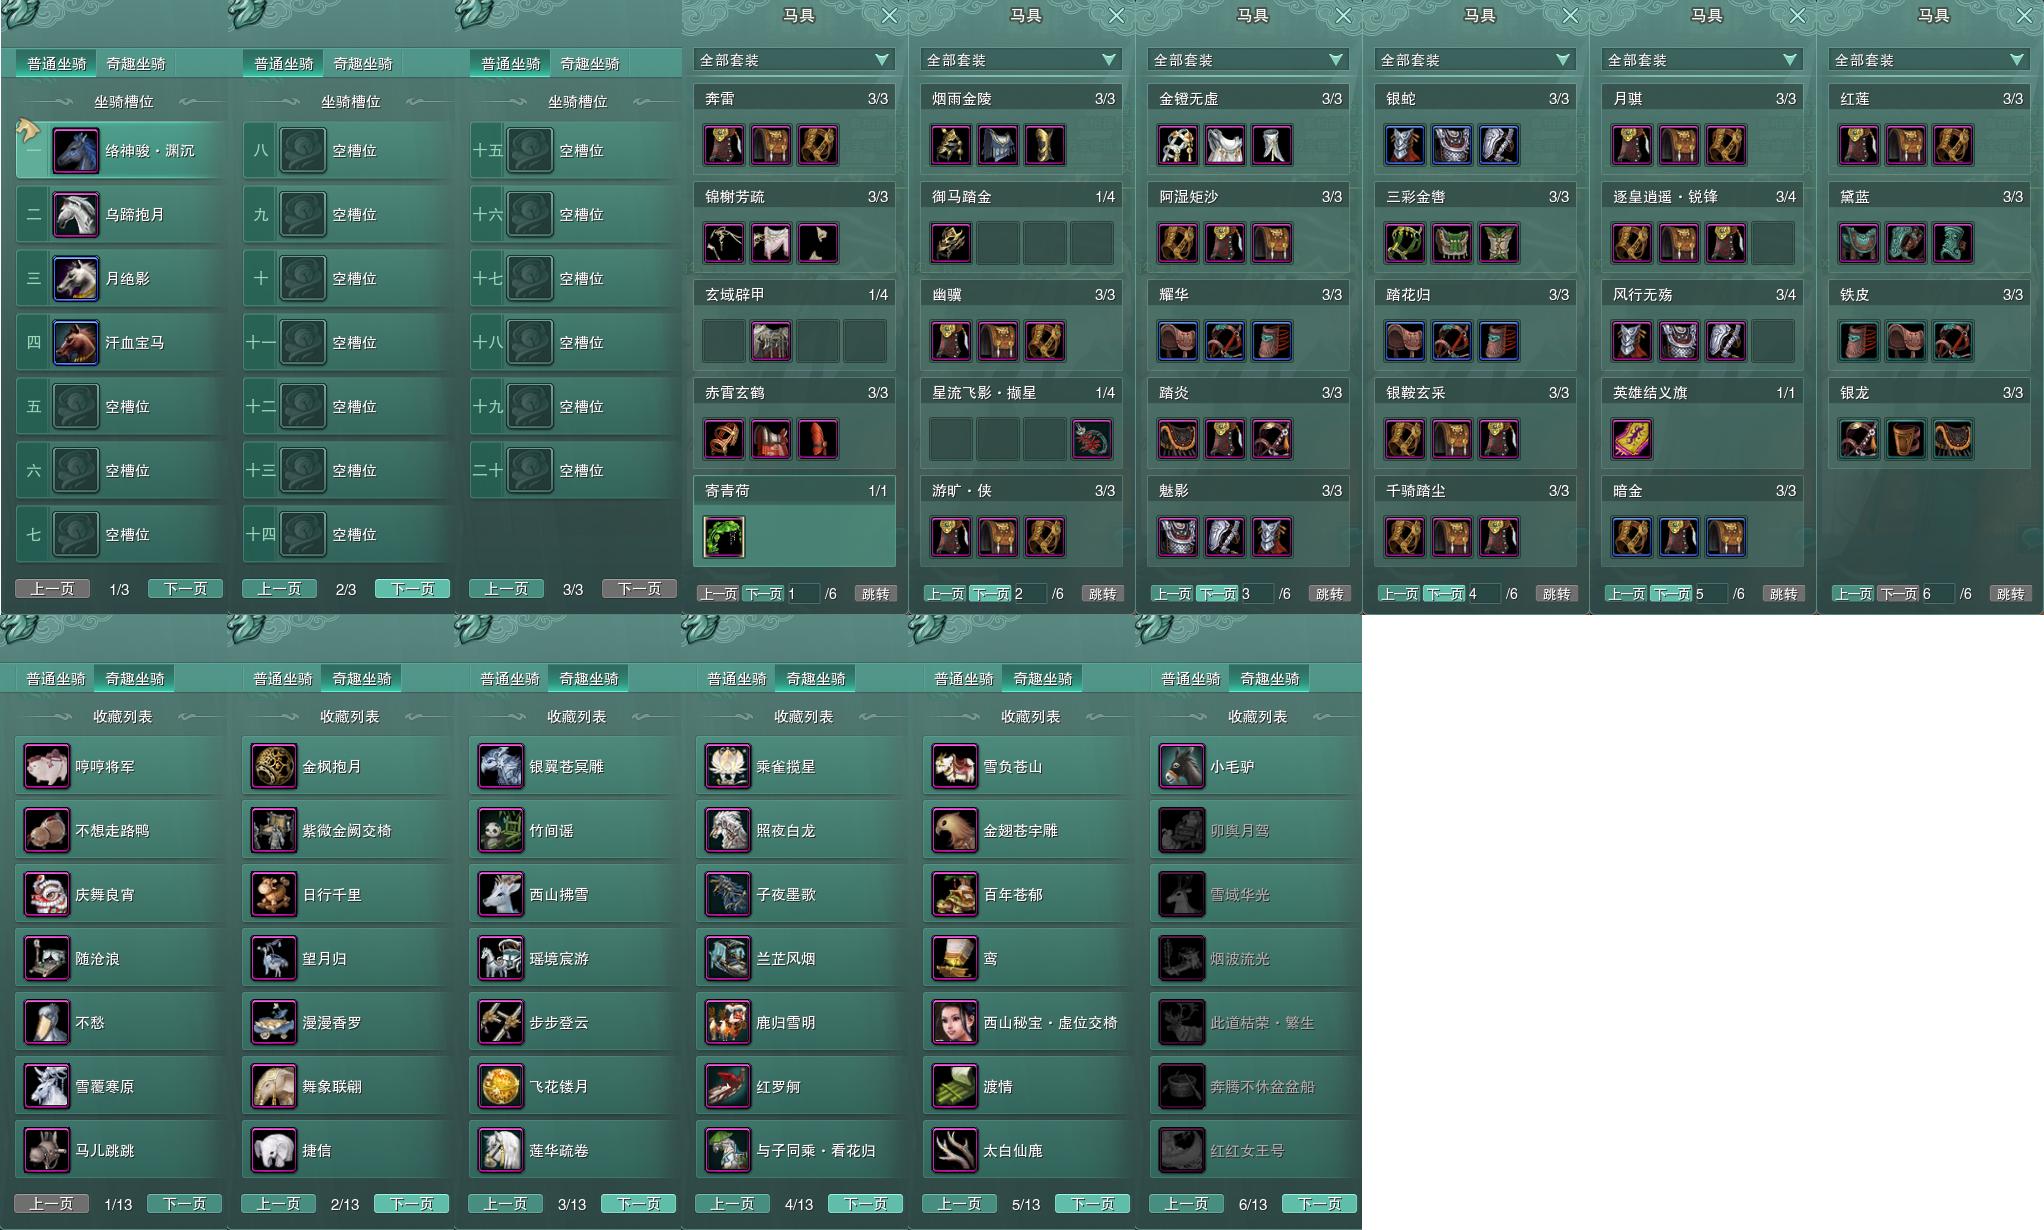Screen dimensions: 2044x1230
Task: Select empty mount slot 十四
Action: 347,535
